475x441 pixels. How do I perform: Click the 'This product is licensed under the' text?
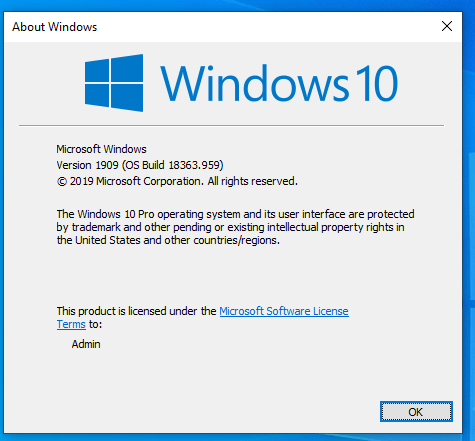pos(136,311)
